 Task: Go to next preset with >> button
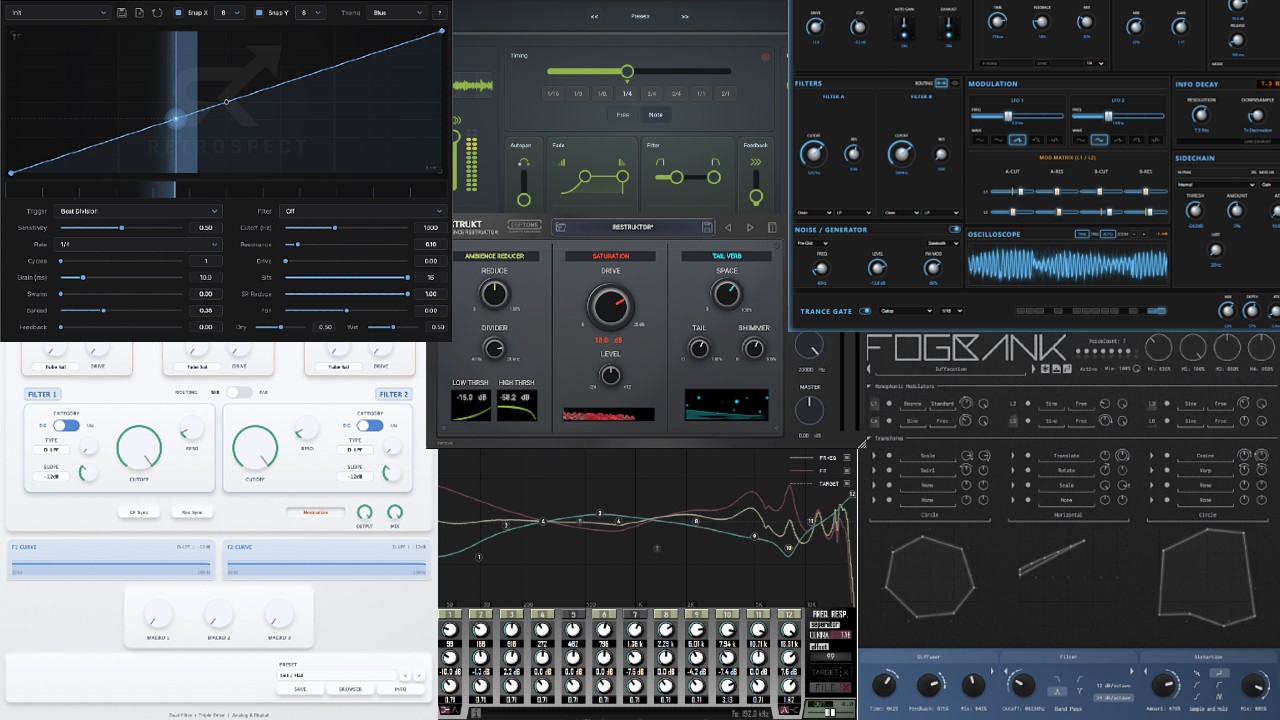(x=685, y=16)
